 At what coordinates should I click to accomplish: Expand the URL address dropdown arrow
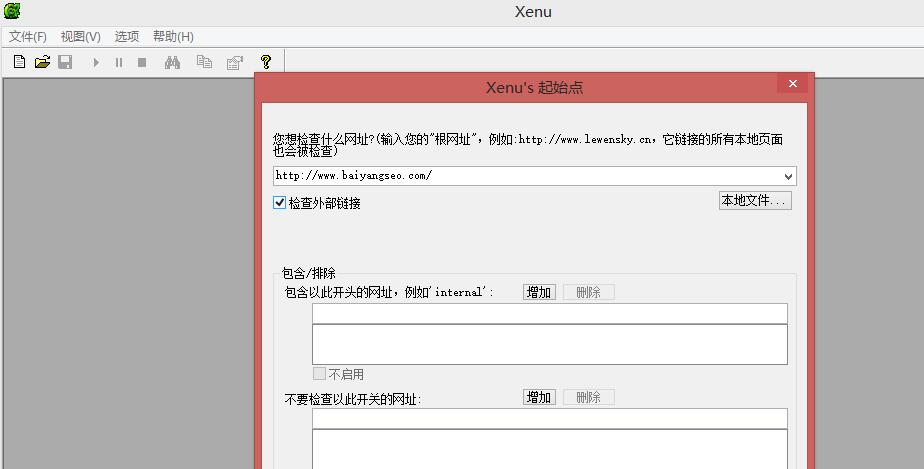(788, 176)
